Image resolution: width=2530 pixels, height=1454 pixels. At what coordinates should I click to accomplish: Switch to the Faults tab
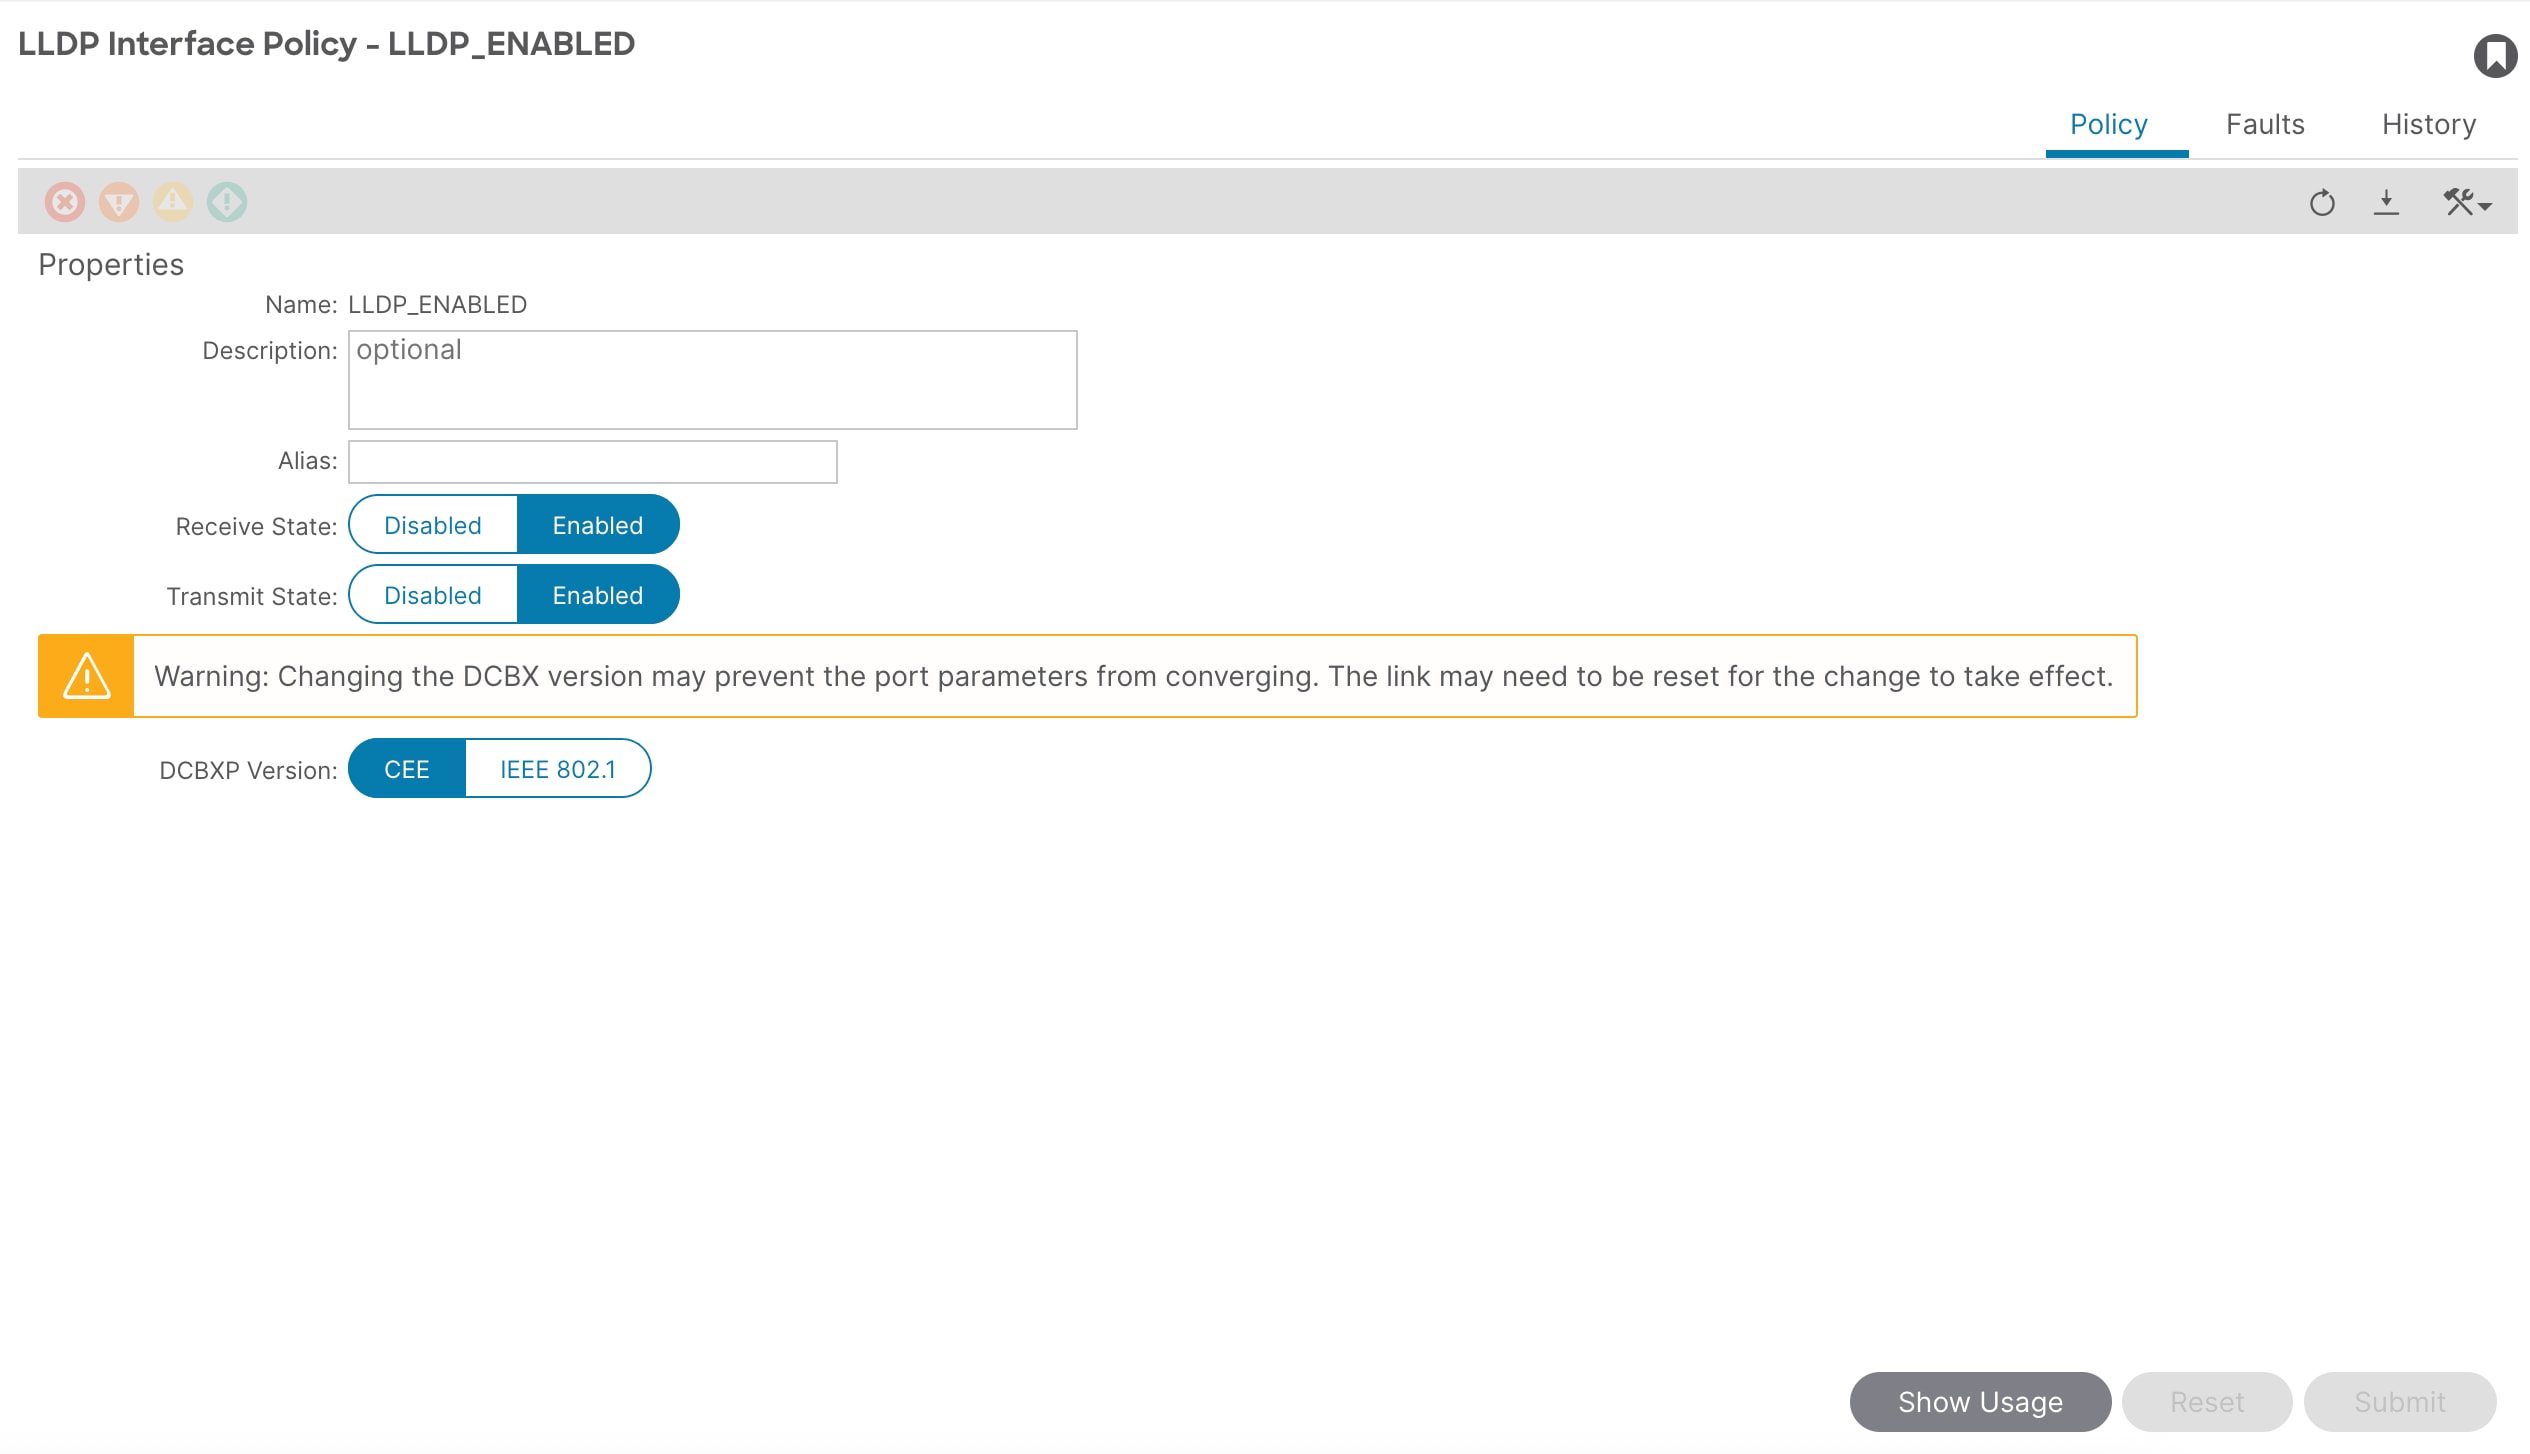tap(2265, 124)
